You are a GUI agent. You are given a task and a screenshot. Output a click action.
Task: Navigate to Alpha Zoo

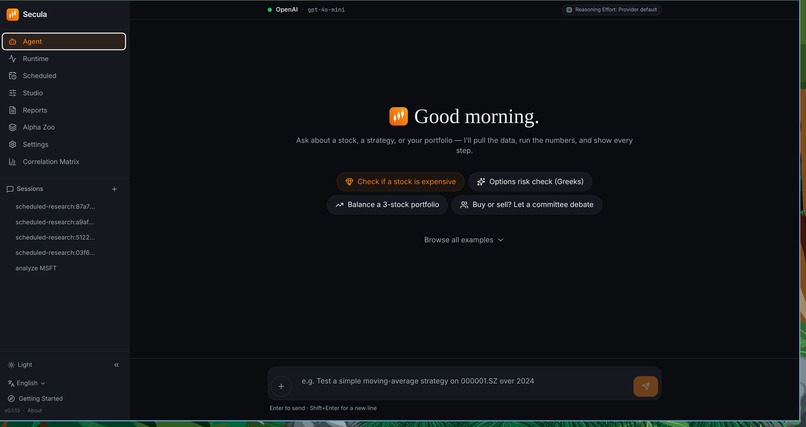[64, 127]
